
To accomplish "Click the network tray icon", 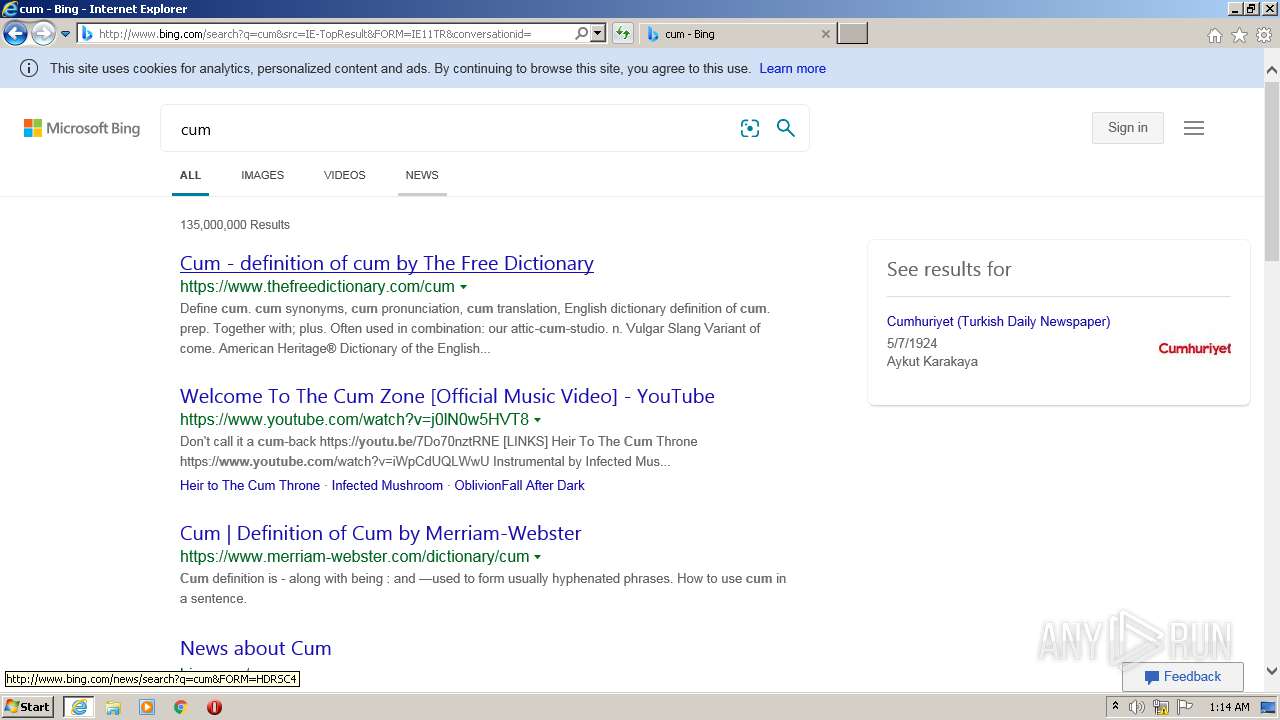I will click(x=1161, y=707).
